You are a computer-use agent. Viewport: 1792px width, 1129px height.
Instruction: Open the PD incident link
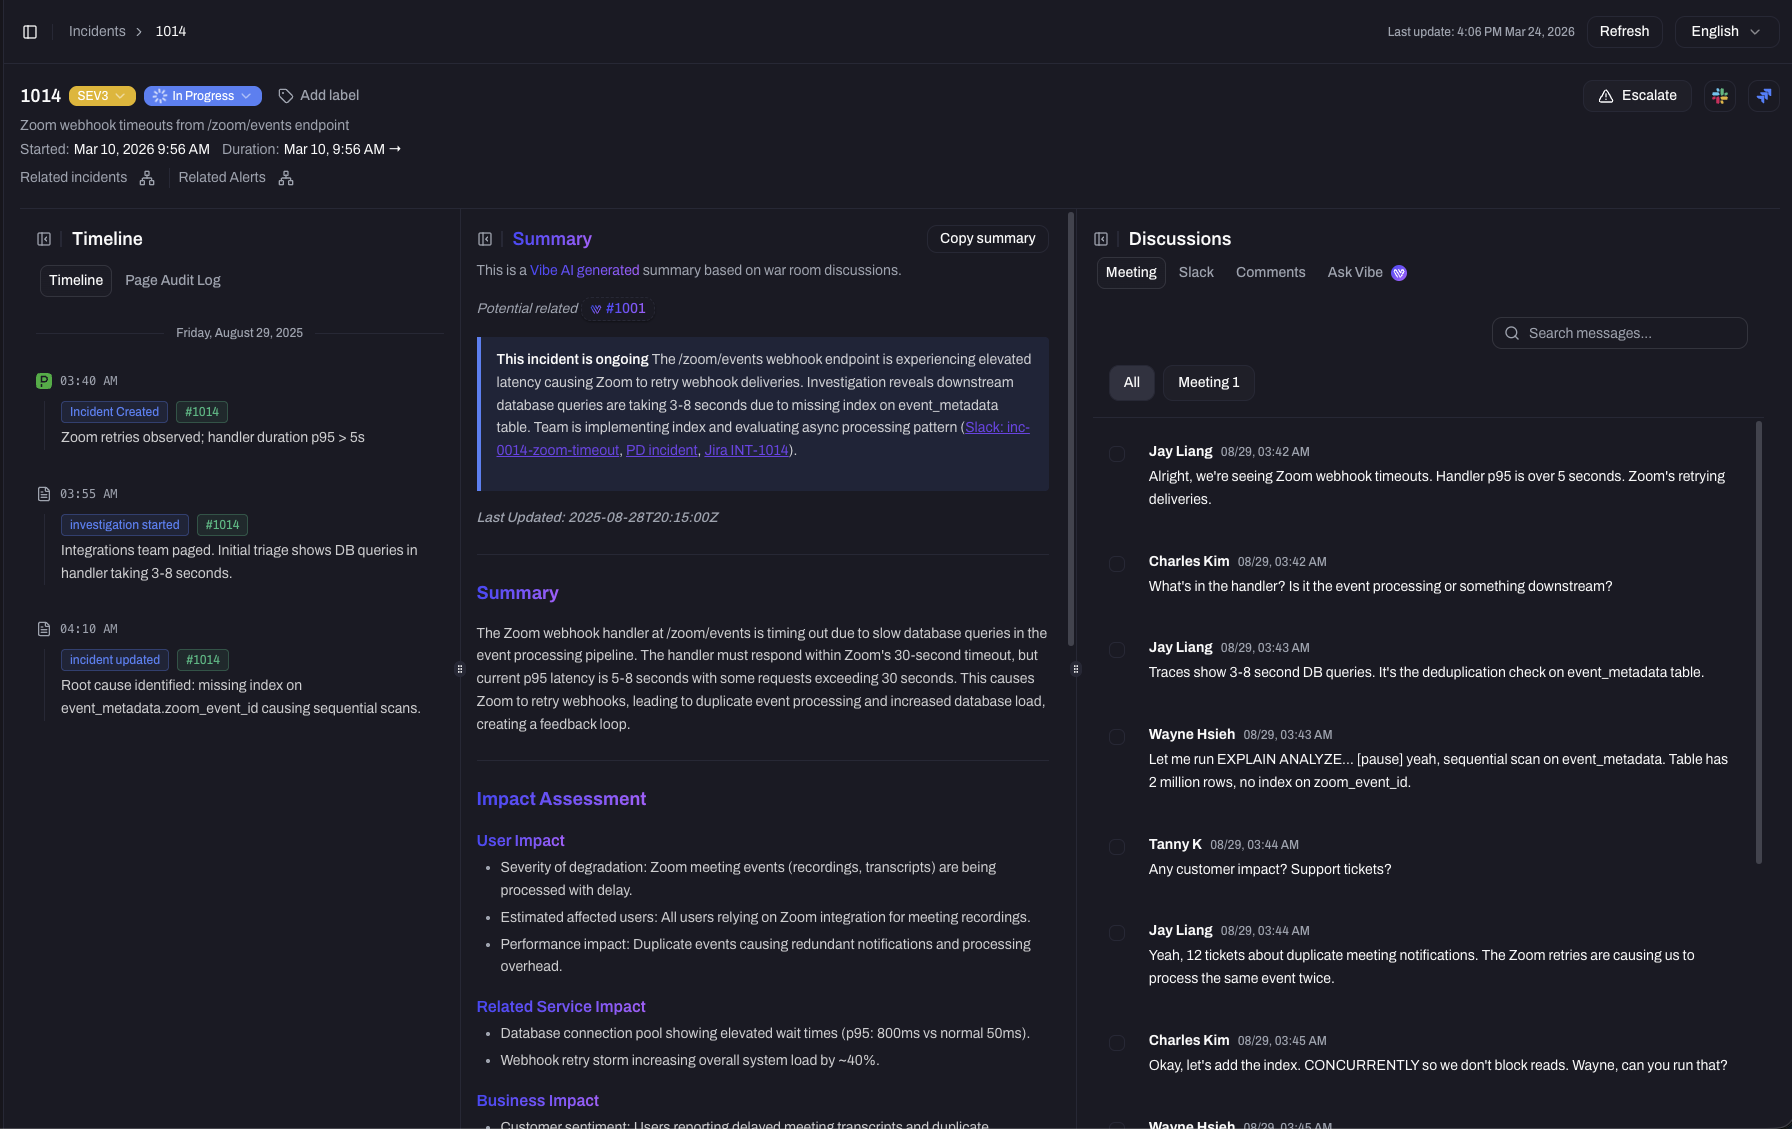662,451
